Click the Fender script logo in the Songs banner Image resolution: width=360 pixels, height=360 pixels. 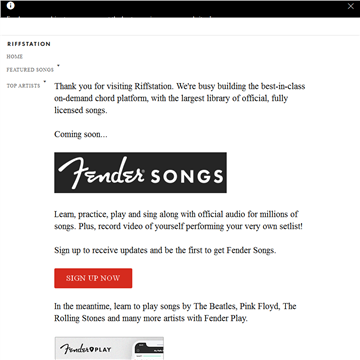pyautogui.click(x=101, y=172)
